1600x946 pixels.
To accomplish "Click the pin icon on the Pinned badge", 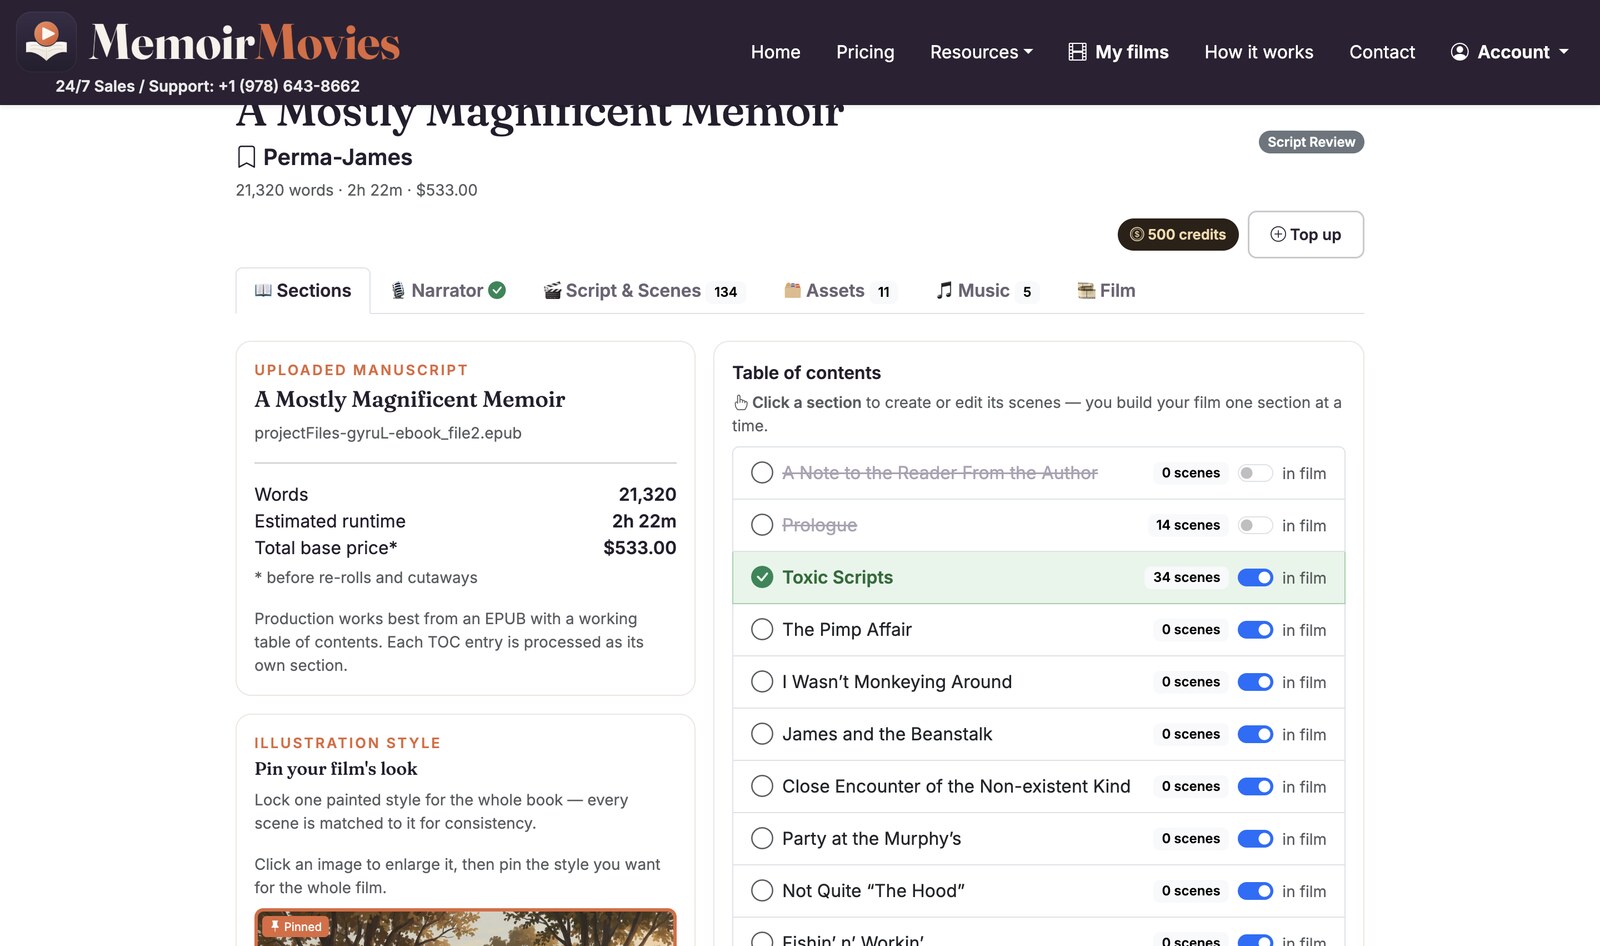I will point(275,927).
